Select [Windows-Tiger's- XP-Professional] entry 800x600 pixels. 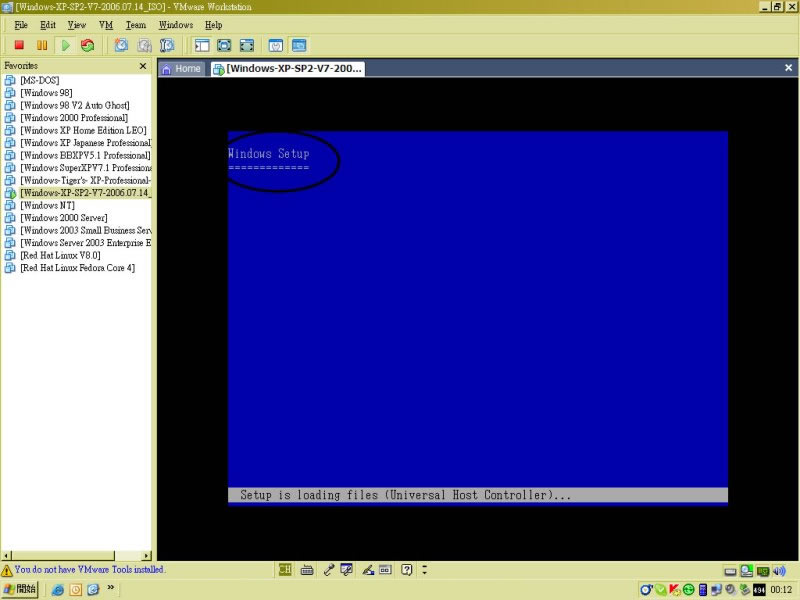pyautogui.click(x=78, y=180)
